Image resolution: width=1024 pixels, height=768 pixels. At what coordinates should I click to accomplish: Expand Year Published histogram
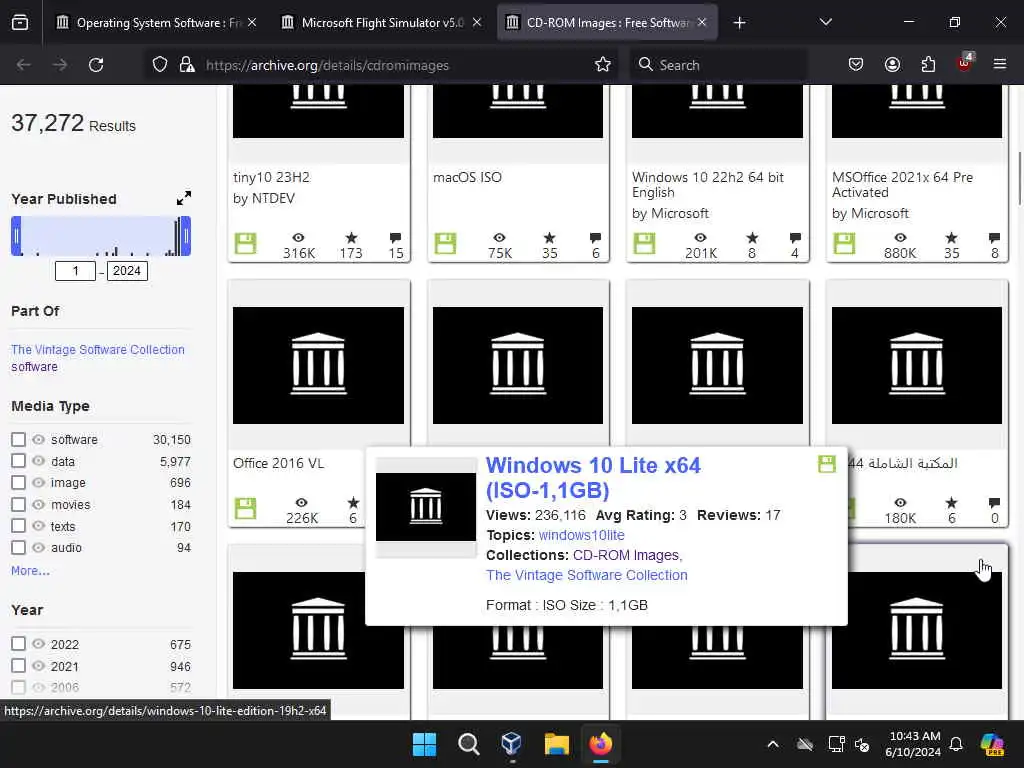[x=184, y=198]
